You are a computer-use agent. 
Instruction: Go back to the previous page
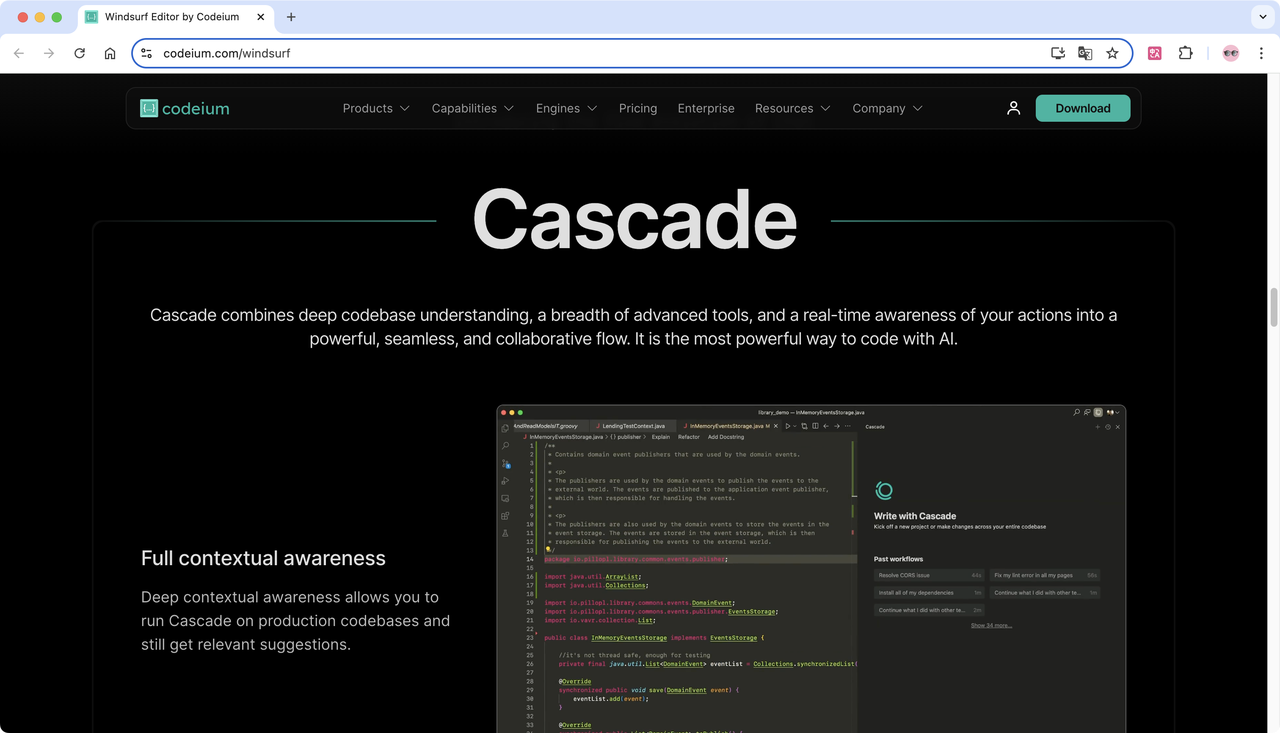pyautogui.click(x=19, y=53)
